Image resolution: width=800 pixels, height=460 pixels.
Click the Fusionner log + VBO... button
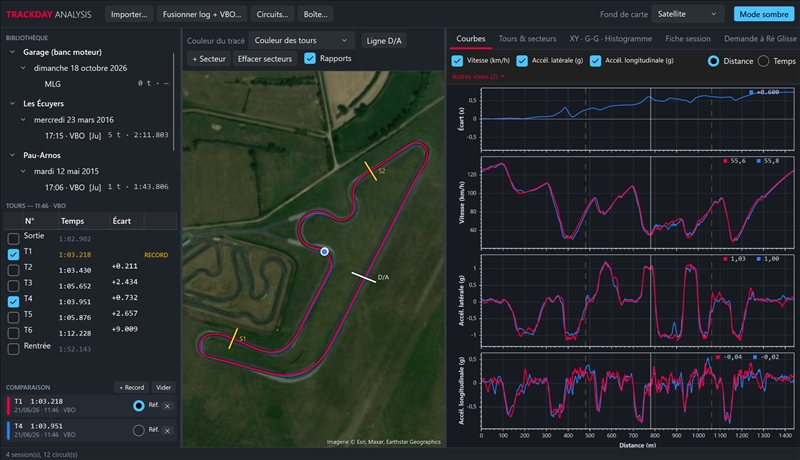[x=202, y=14]
